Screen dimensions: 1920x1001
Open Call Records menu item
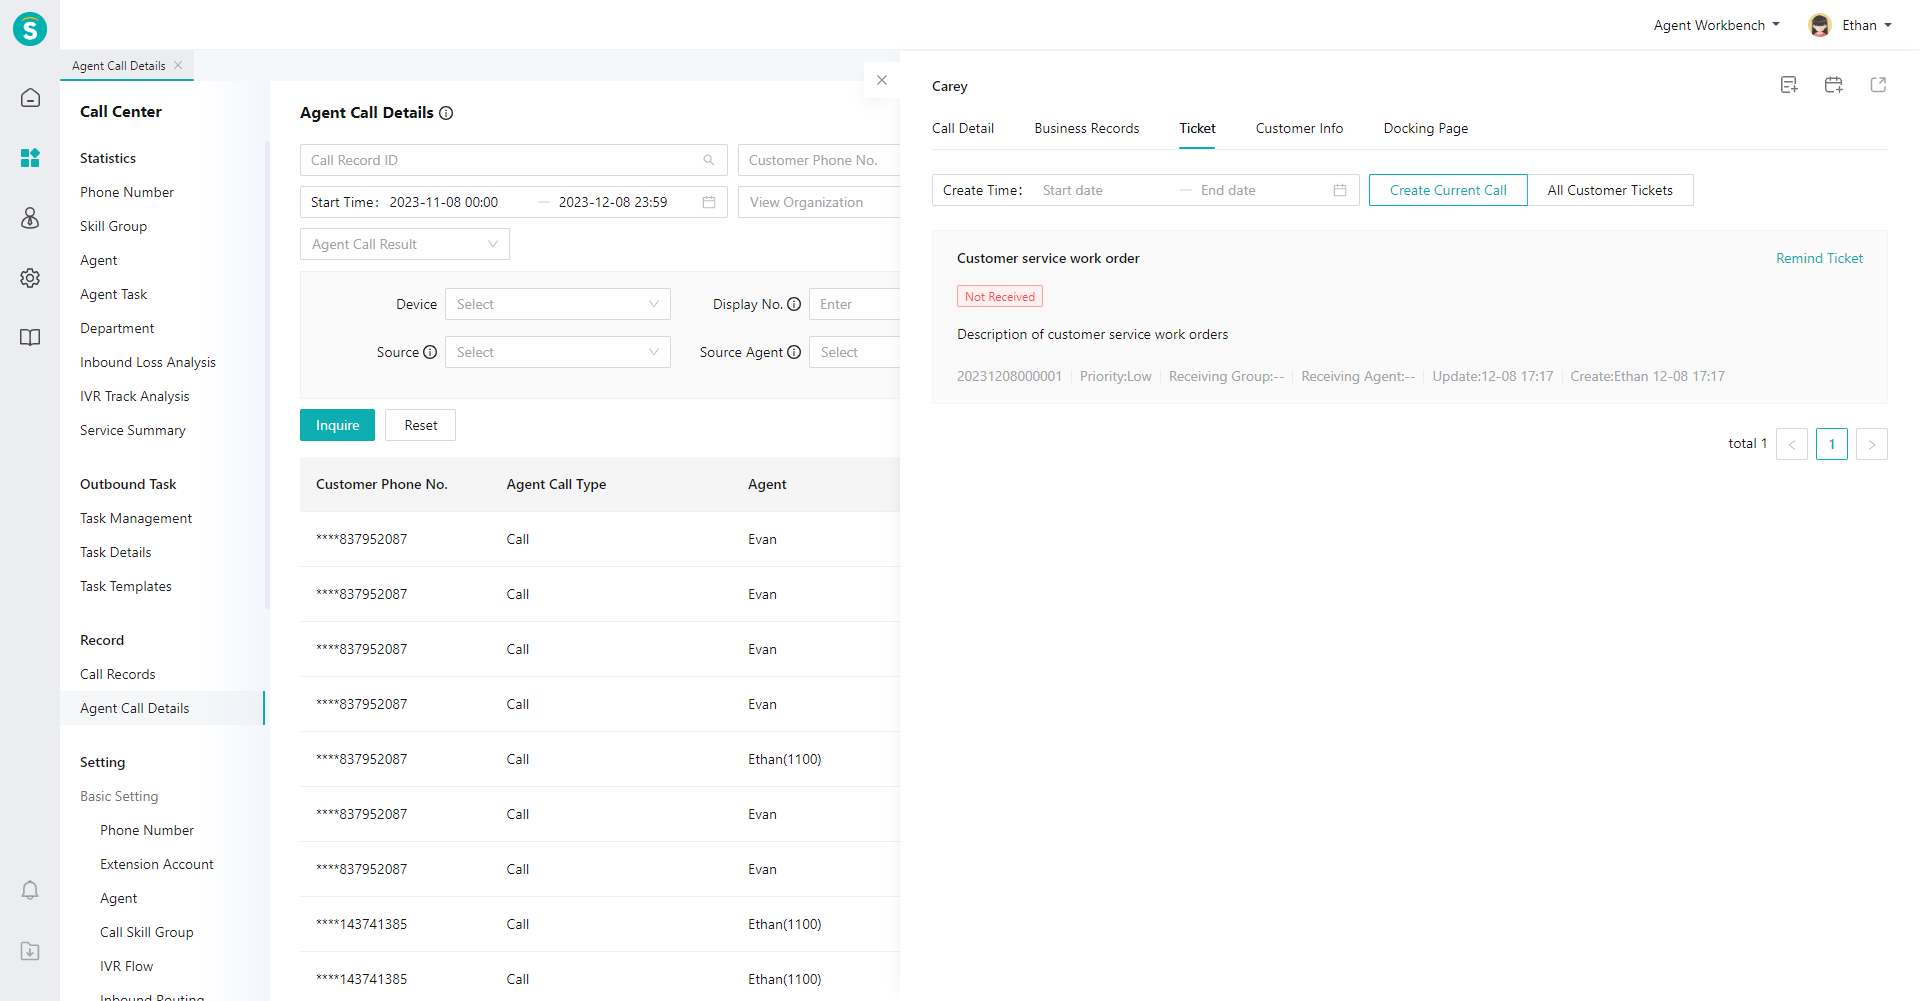click(118, 674)
